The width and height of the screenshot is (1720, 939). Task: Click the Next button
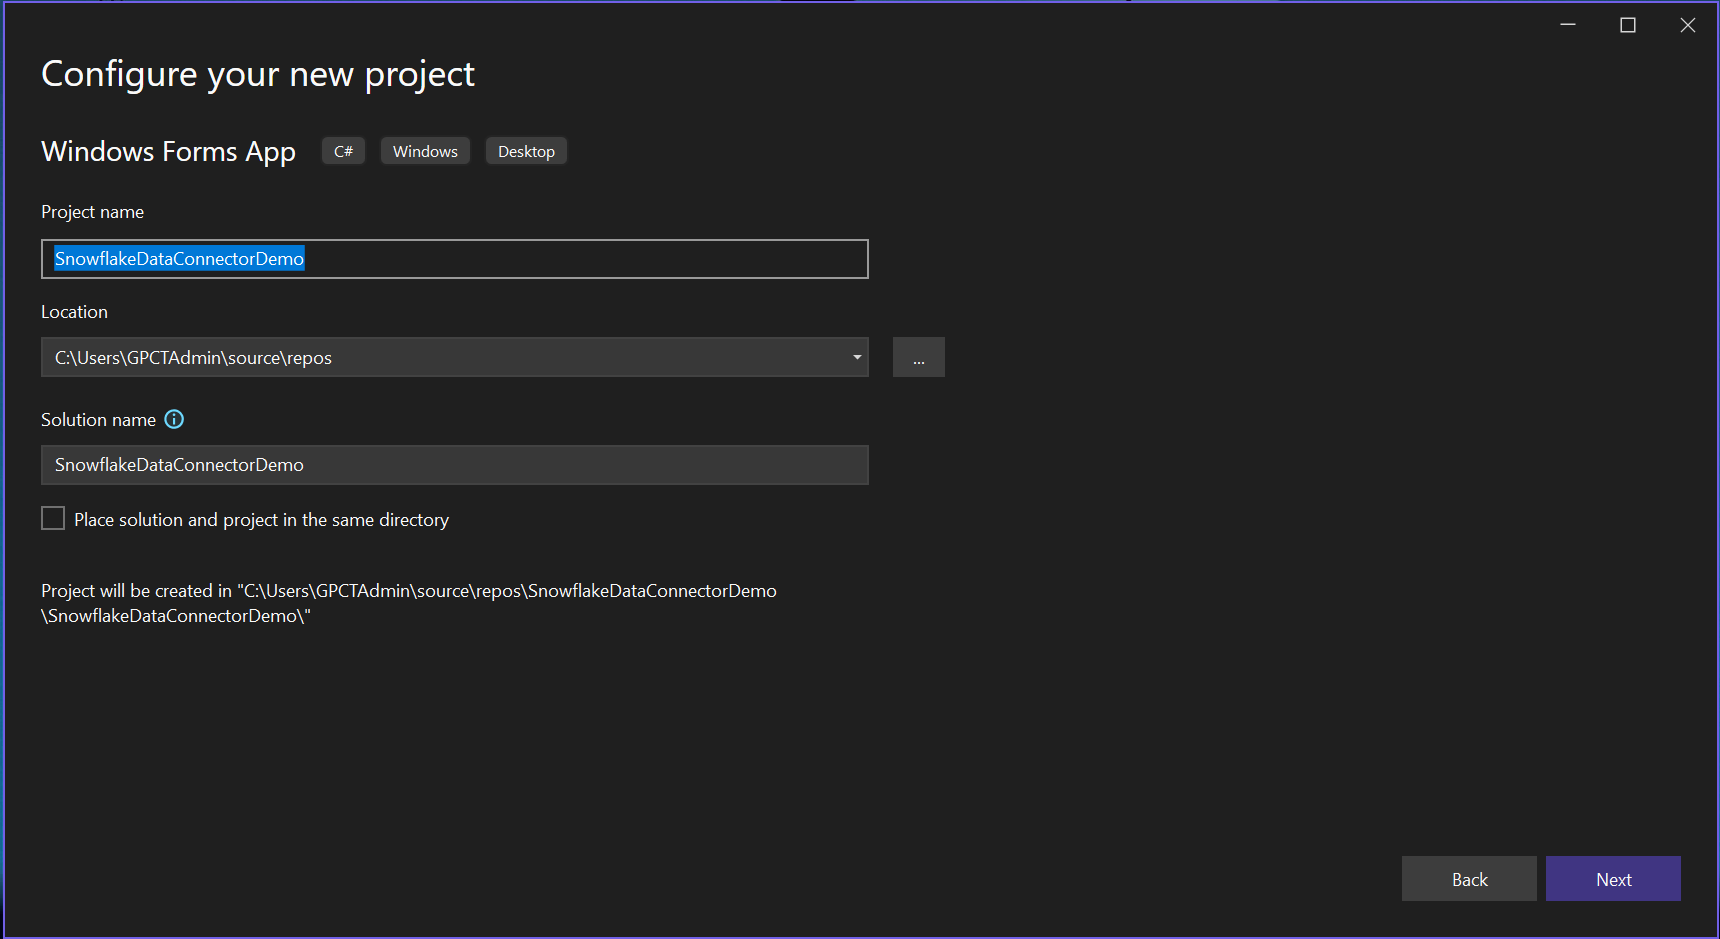coord(1613,879)
